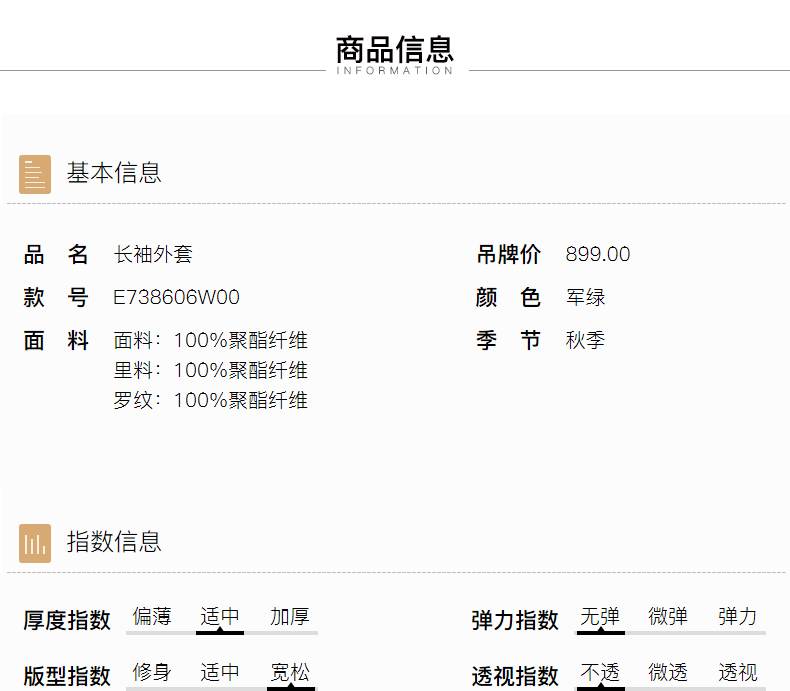790x691 pixels.
Task: Select 适中 in the 厚度指数 row
Action: pos(220,617)
